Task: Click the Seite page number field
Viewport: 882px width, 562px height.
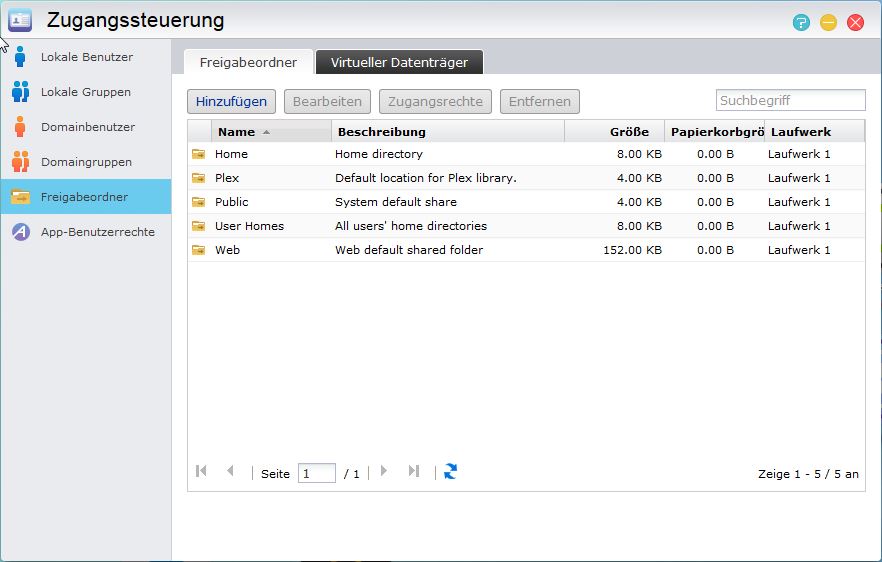Action: [317, 473]
